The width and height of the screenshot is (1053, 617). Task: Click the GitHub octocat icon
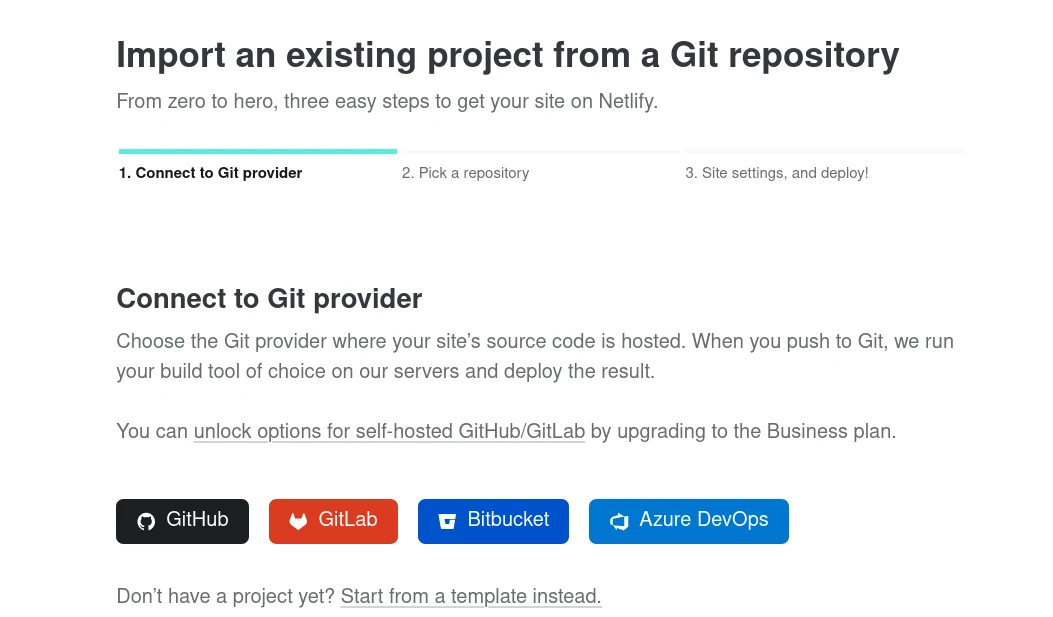click(146, 521)
